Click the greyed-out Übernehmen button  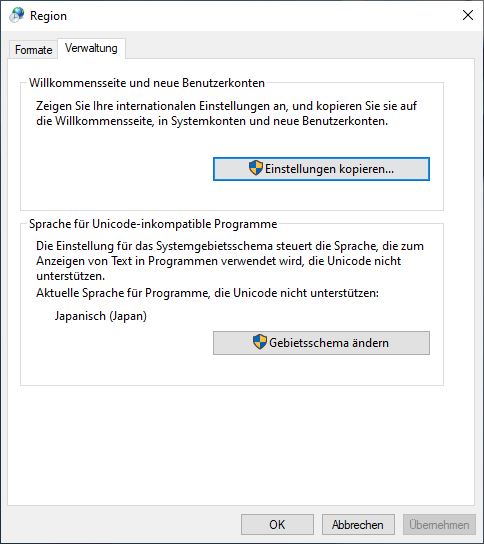tap(439, 525)
